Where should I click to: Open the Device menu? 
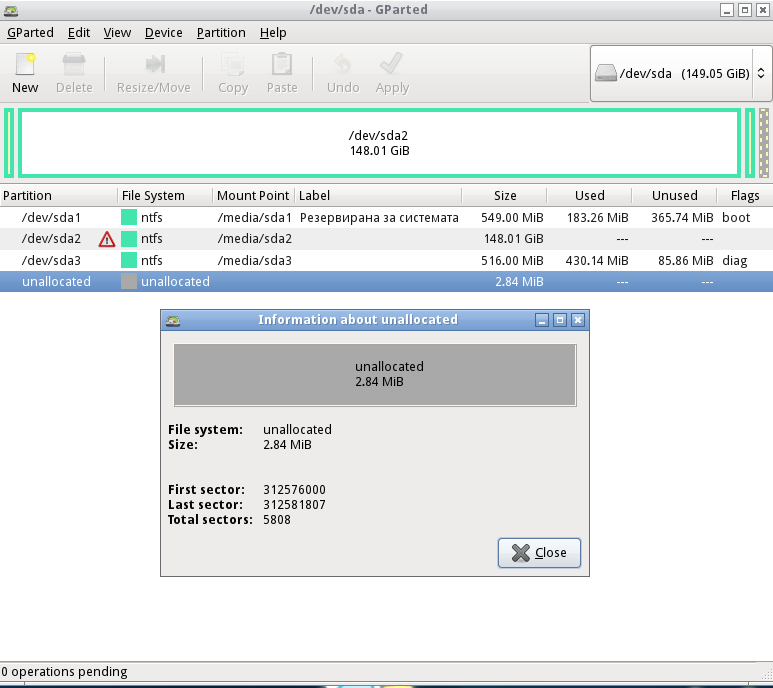pyautogui.click(x=164, y=33)
